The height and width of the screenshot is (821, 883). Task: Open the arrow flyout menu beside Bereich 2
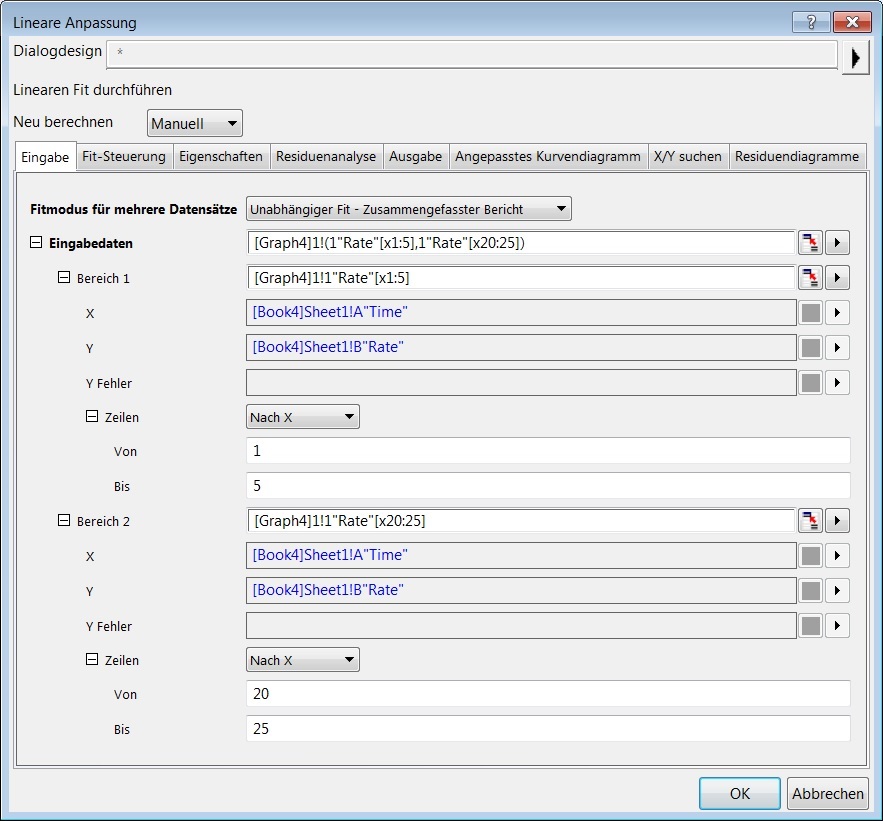pos(837,521)
